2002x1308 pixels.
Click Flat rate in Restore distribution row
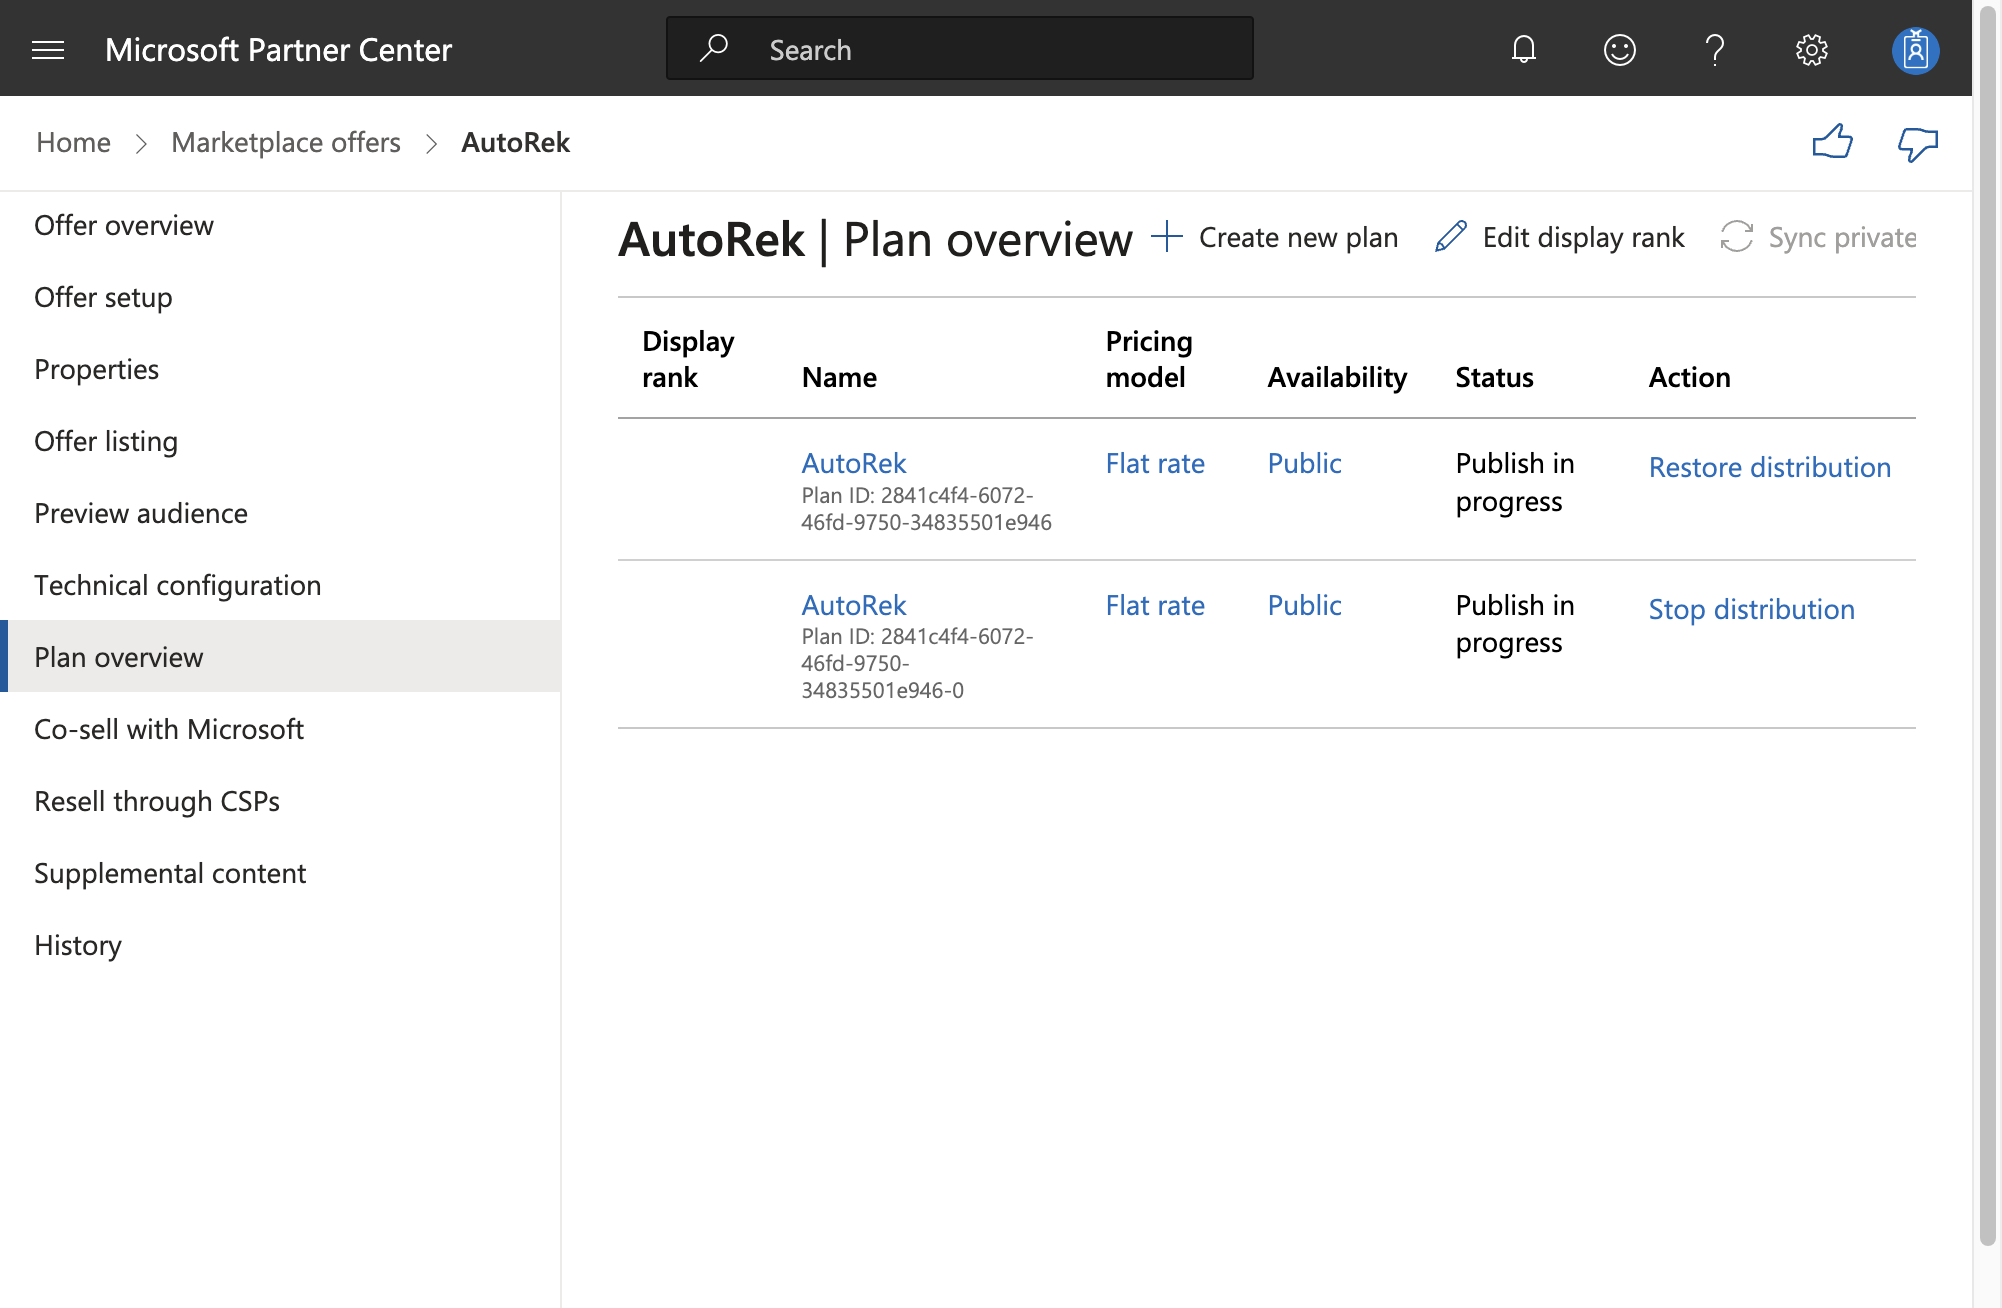point(1155,463)
